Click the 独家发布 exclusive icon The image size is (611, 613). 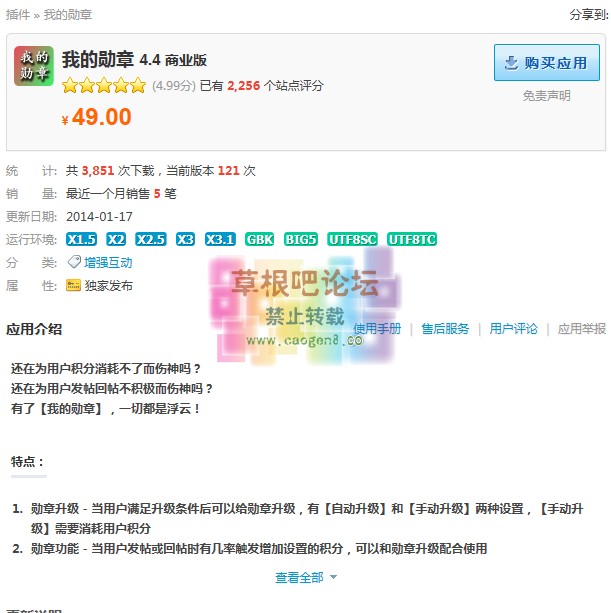73,285
